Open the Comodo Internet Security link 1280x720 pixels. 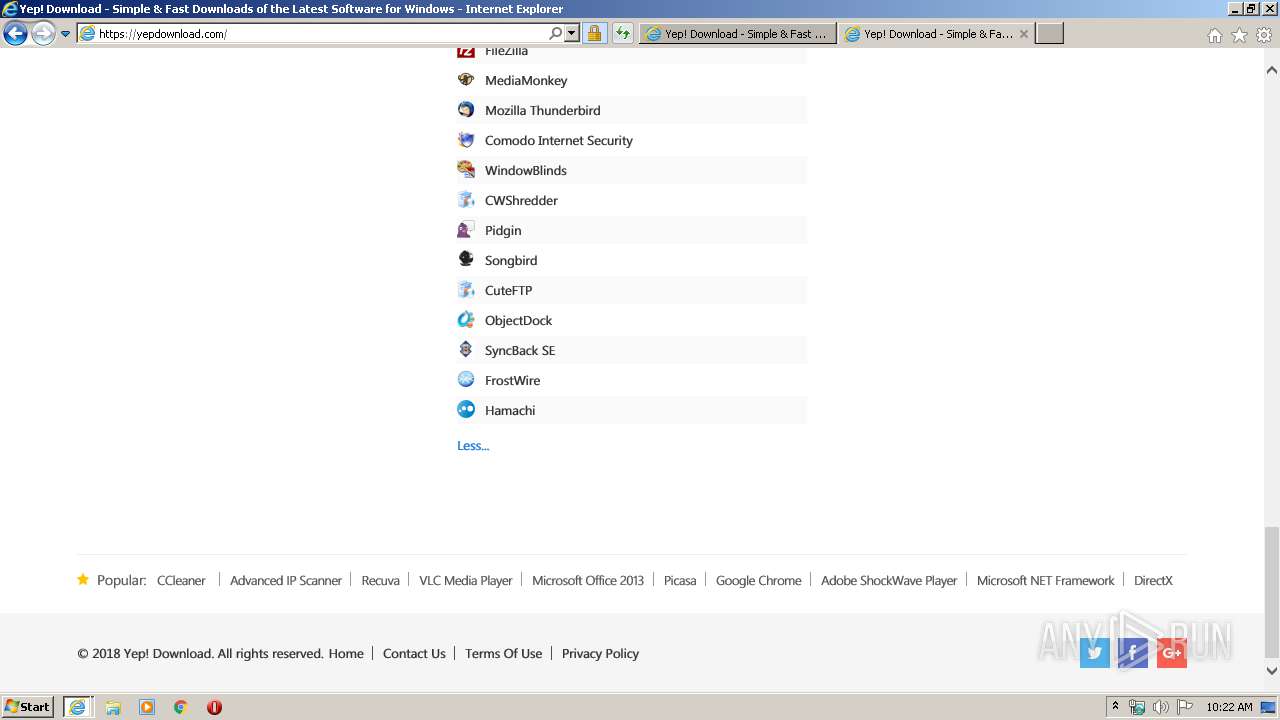(x=559, y=140)
